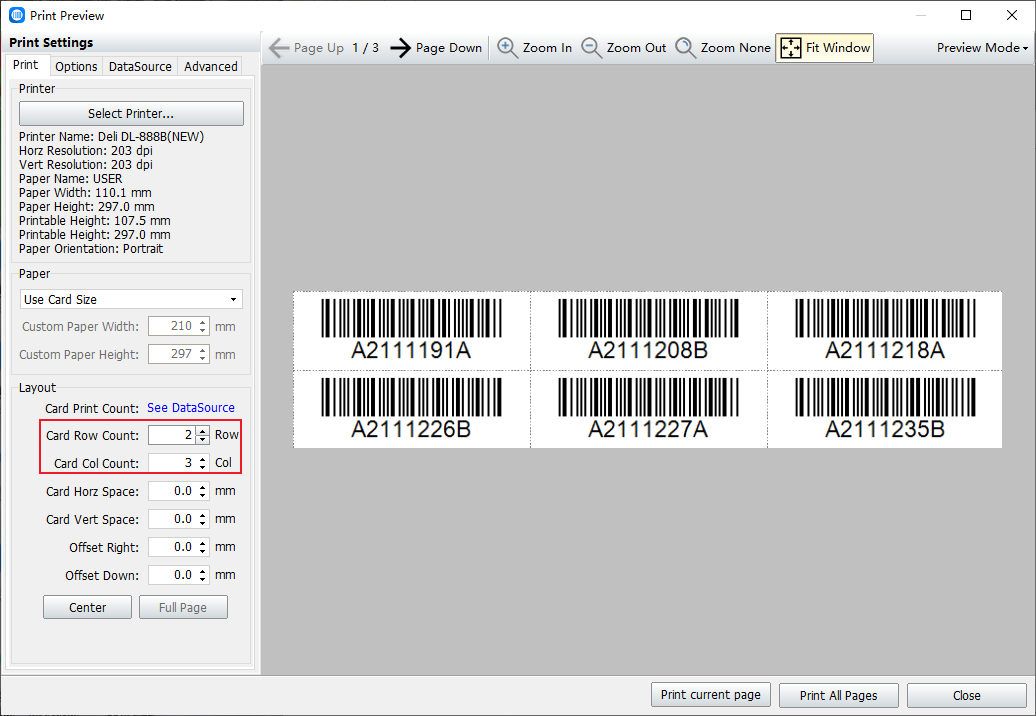This screenshot has width=1036, height=716.
Task: Click the Card Row Count input field
Action: (172, 435)
